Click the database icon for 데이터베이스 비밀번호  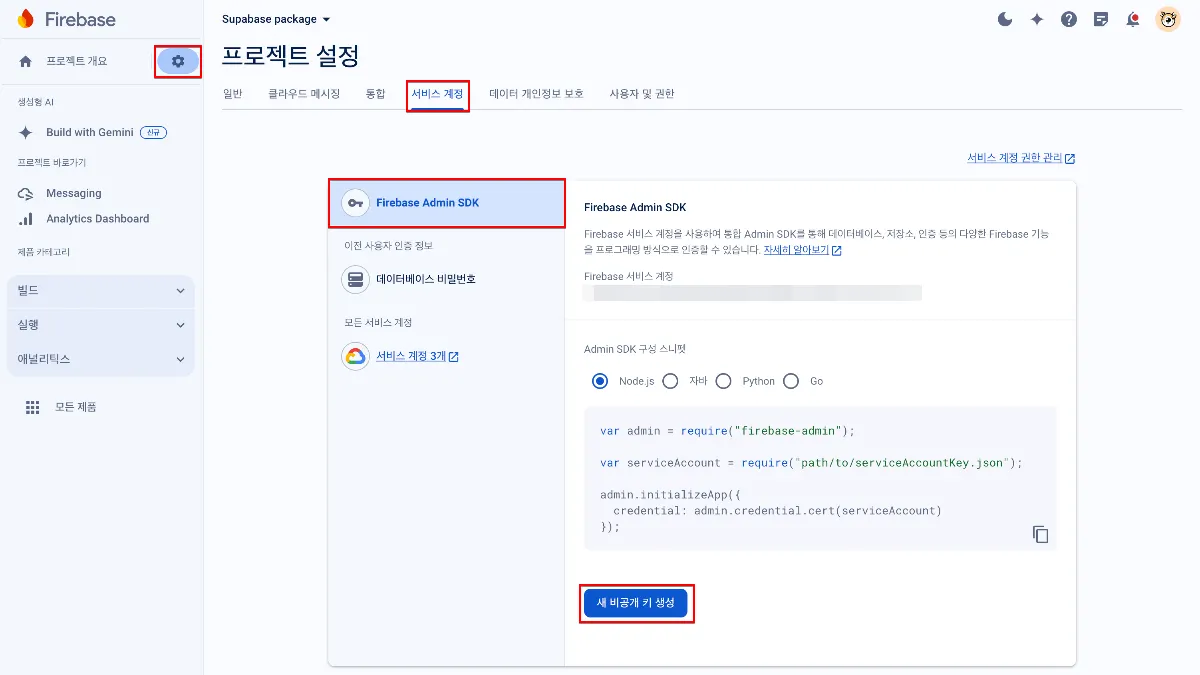[355, 279]
